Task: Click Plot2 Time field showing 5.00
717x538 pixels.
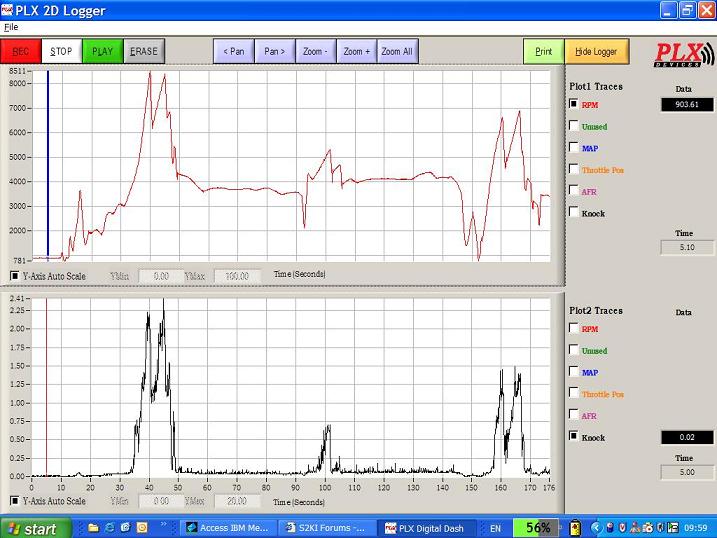Action: [x=687, y=472]
